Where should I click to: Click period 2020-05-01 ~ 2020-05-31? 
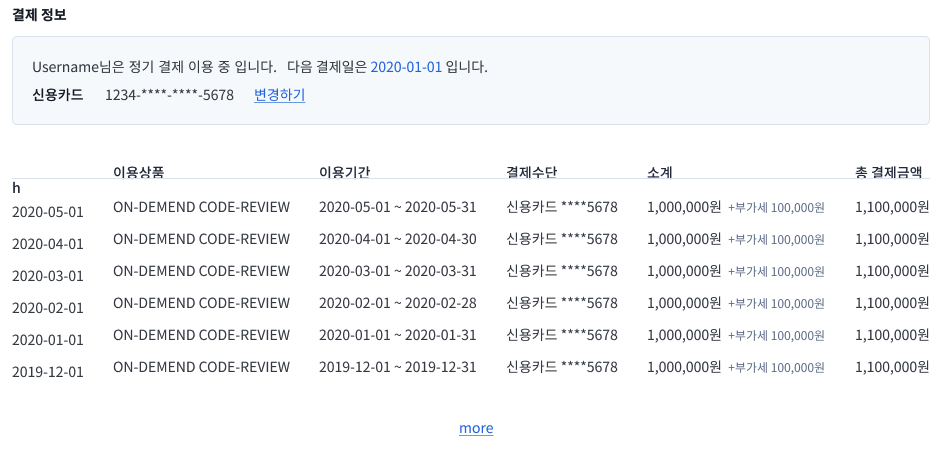398,208
